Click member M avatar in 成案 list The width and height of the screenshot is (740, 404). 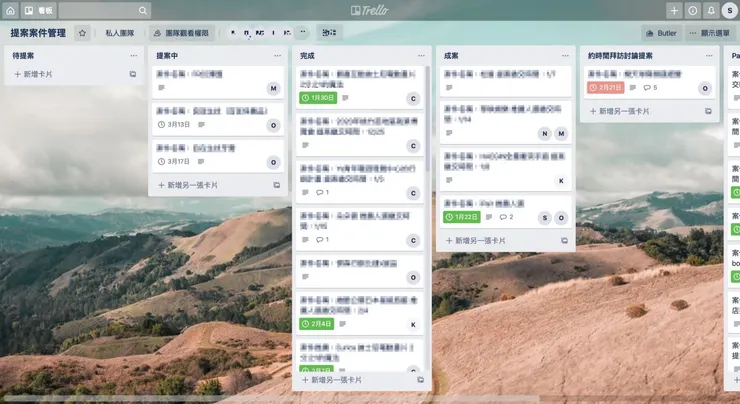[561, 134]
